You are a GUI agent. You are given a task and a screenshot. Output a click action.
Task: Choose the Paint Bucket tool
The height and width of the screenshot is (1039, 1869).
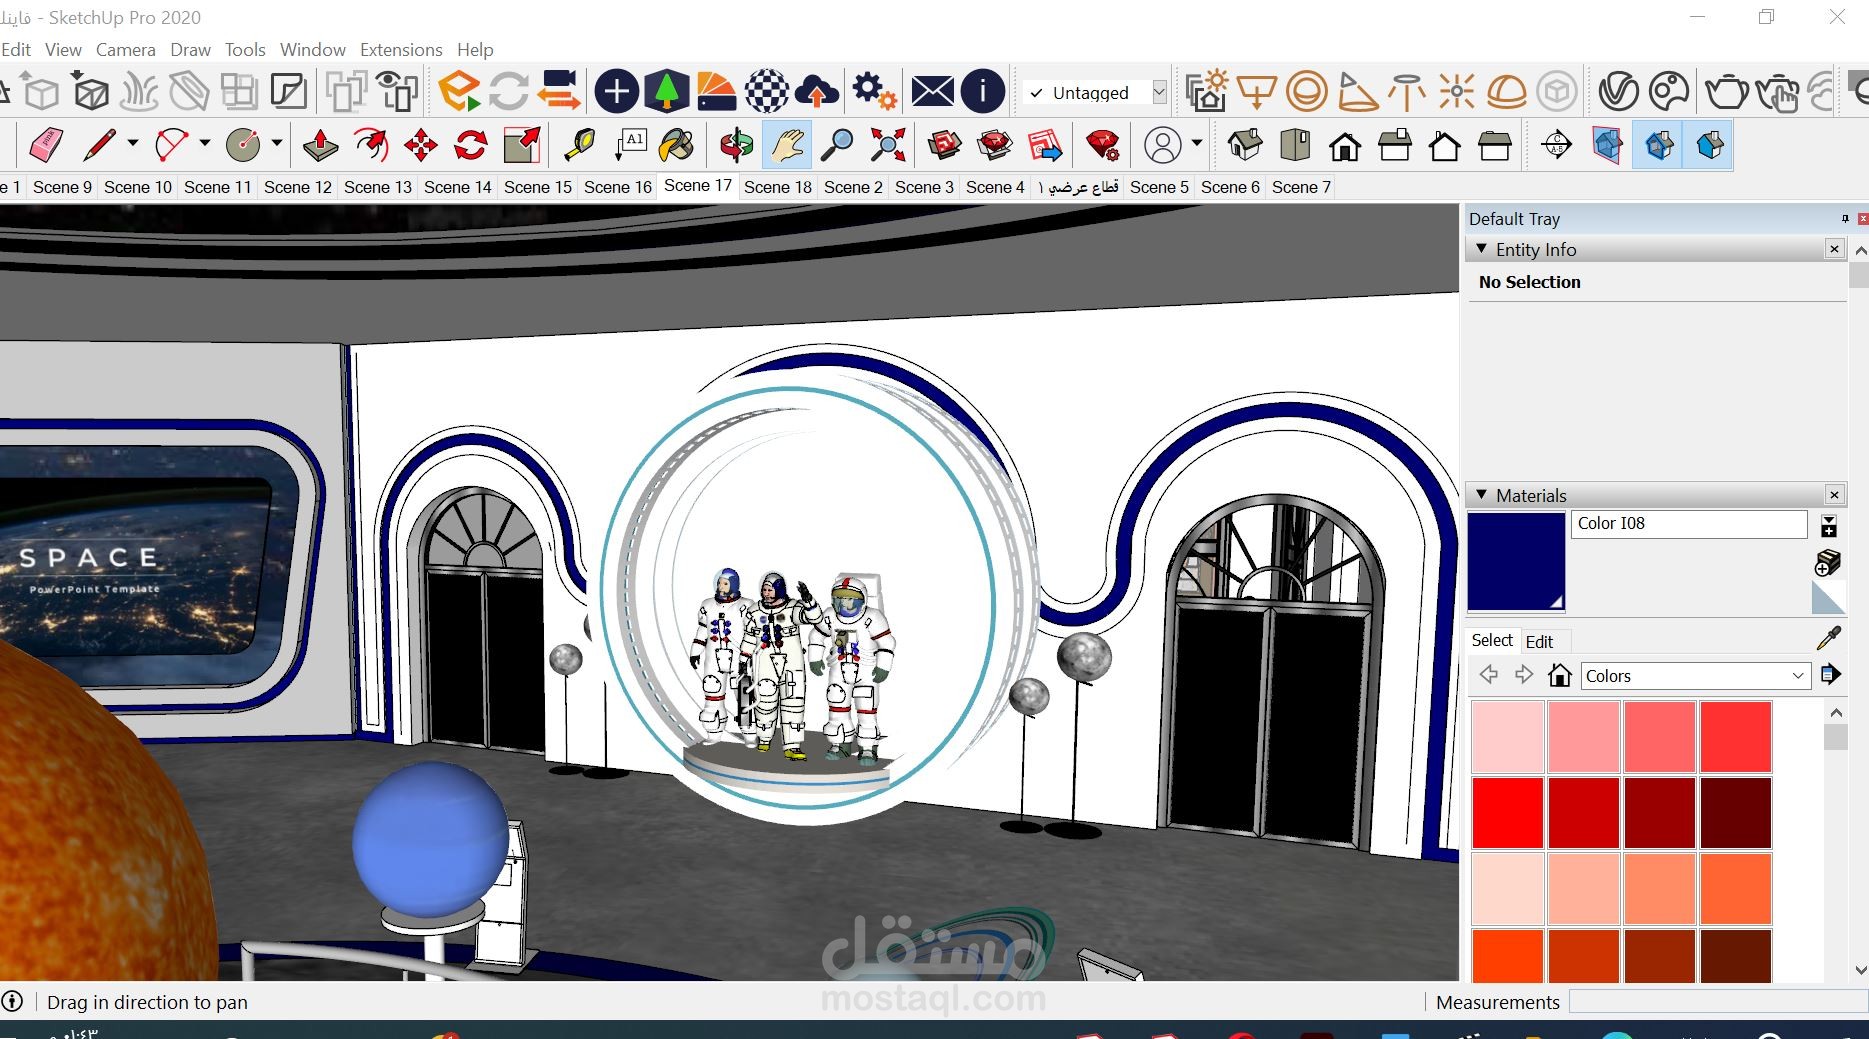[x=677, y=145]
